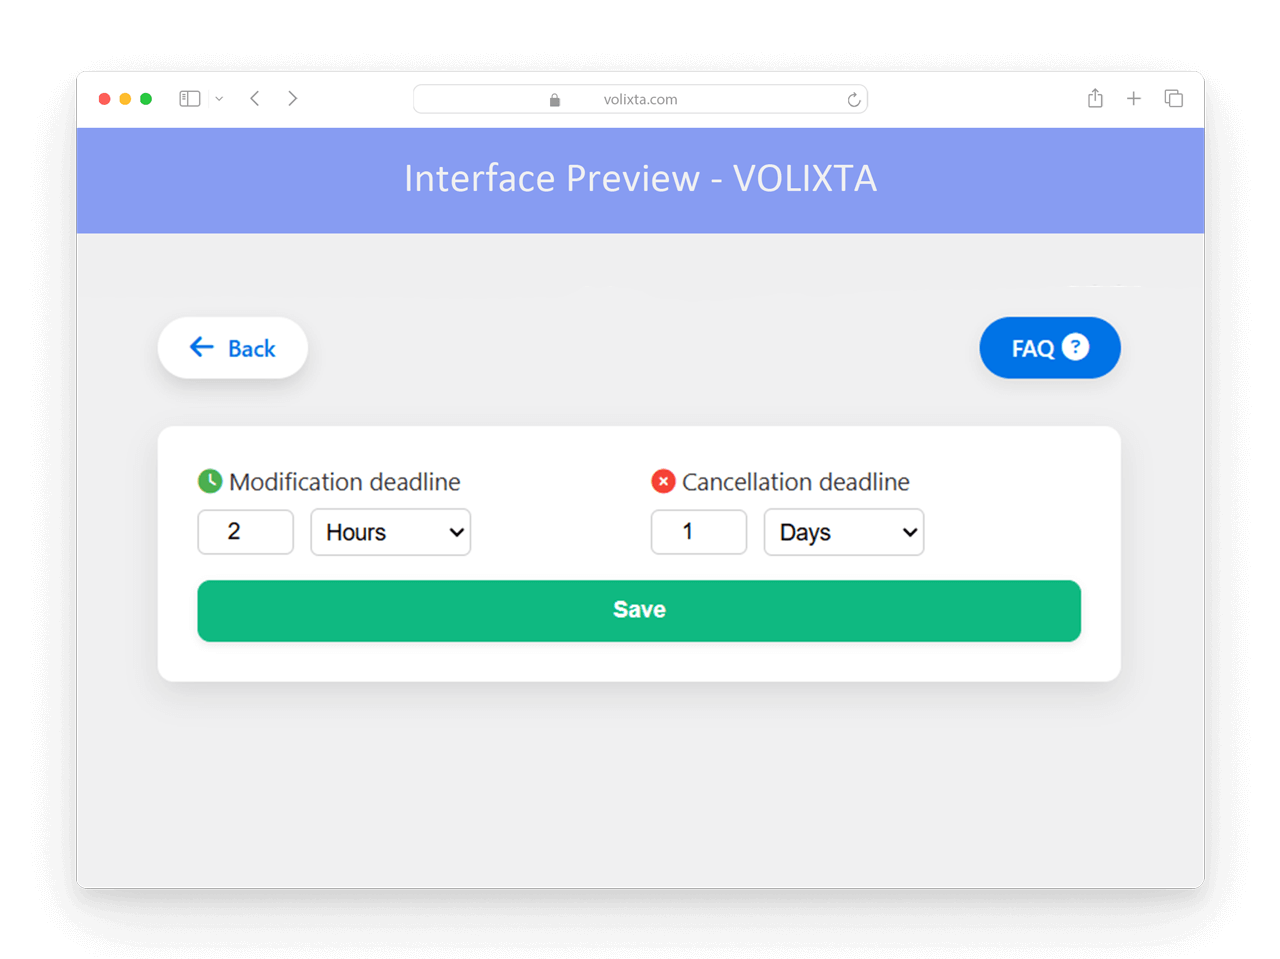The width and height of the screenshot is (1280, 959).
Task: Click the green clock icon beside Modification deadline
Action: (210, 481)
